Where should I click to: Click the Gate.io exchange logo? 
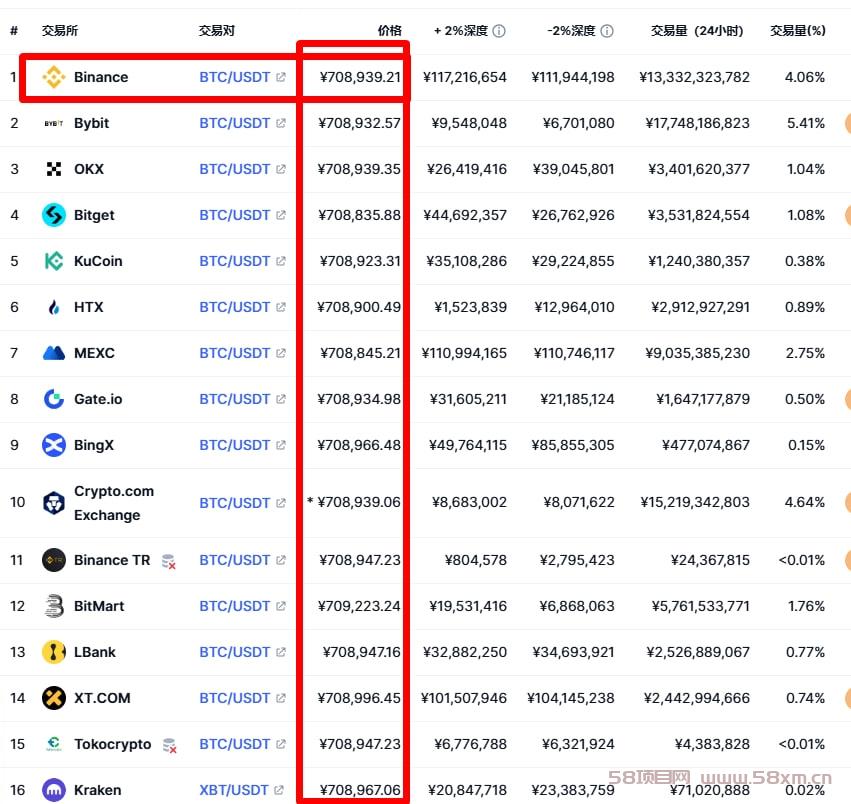click(x=54, y=400)
